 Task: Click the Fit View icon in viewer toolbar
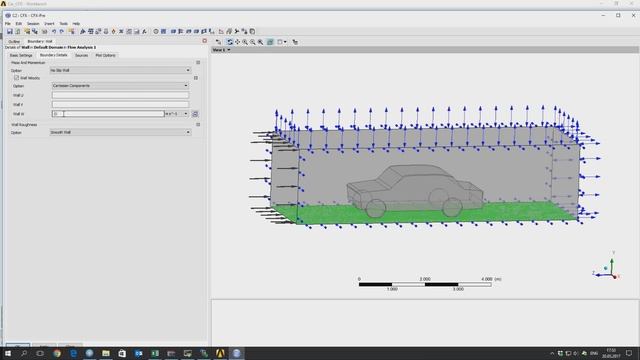270,42
